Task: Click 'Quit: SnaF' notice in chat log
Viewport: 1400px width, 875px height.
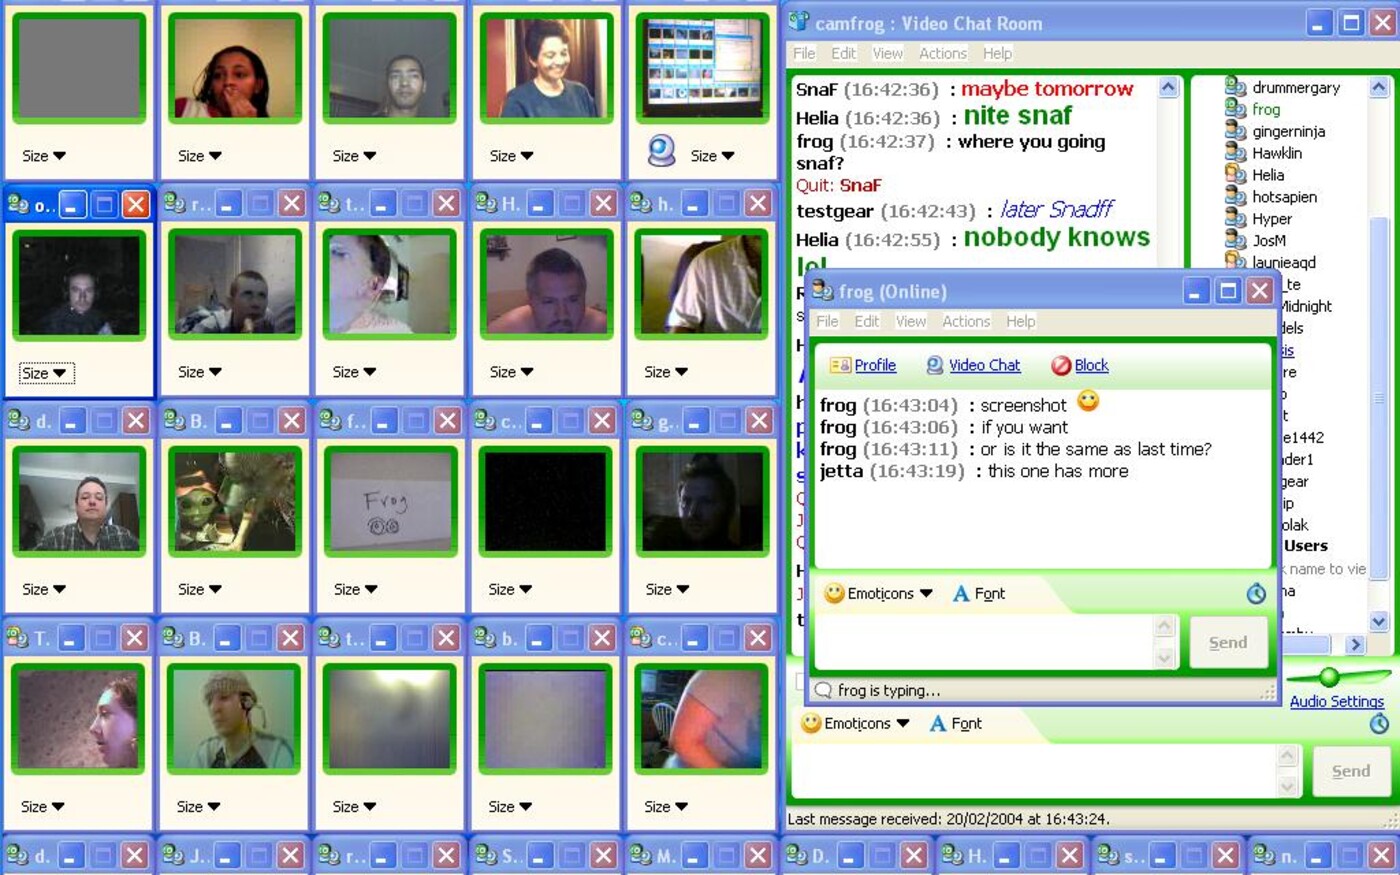Action: [839, 185]
